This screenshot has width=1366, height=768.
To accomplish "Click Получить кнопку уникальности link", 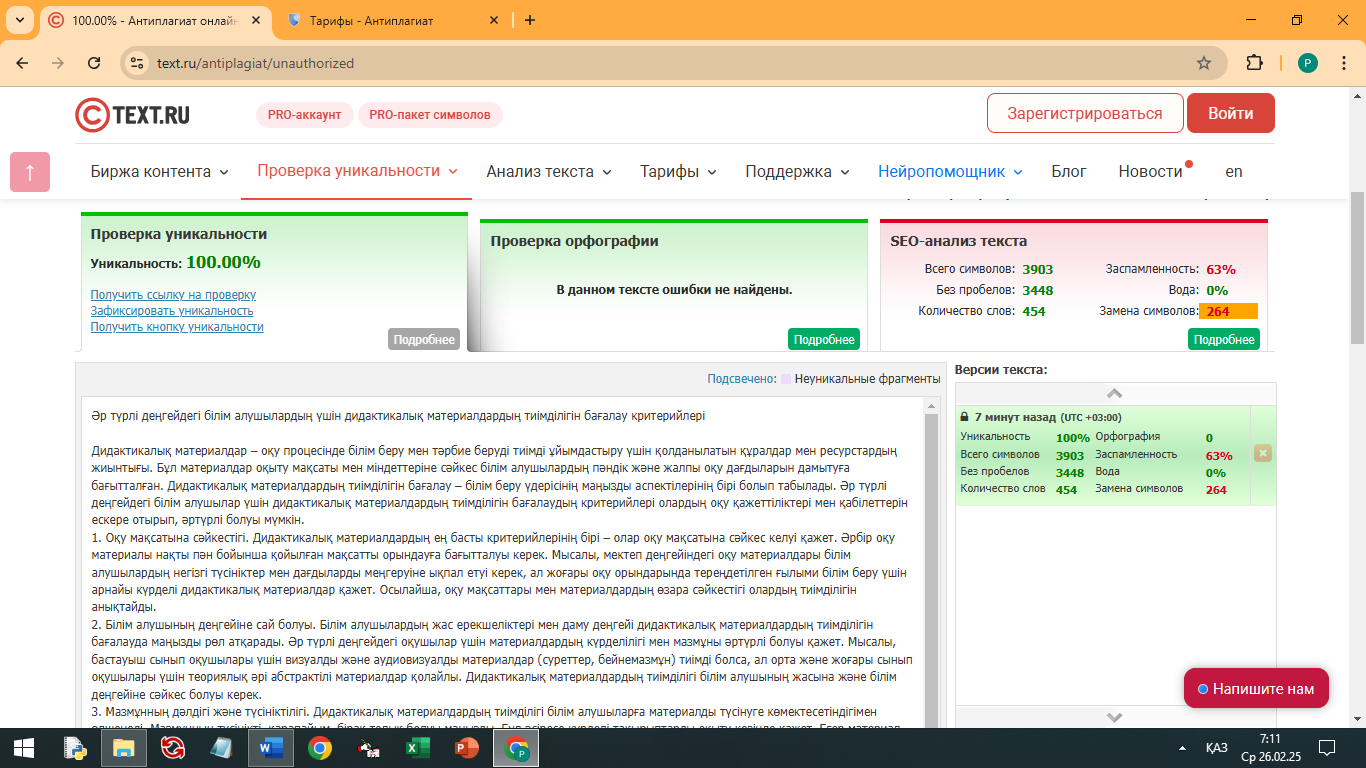I will point(177,327).
